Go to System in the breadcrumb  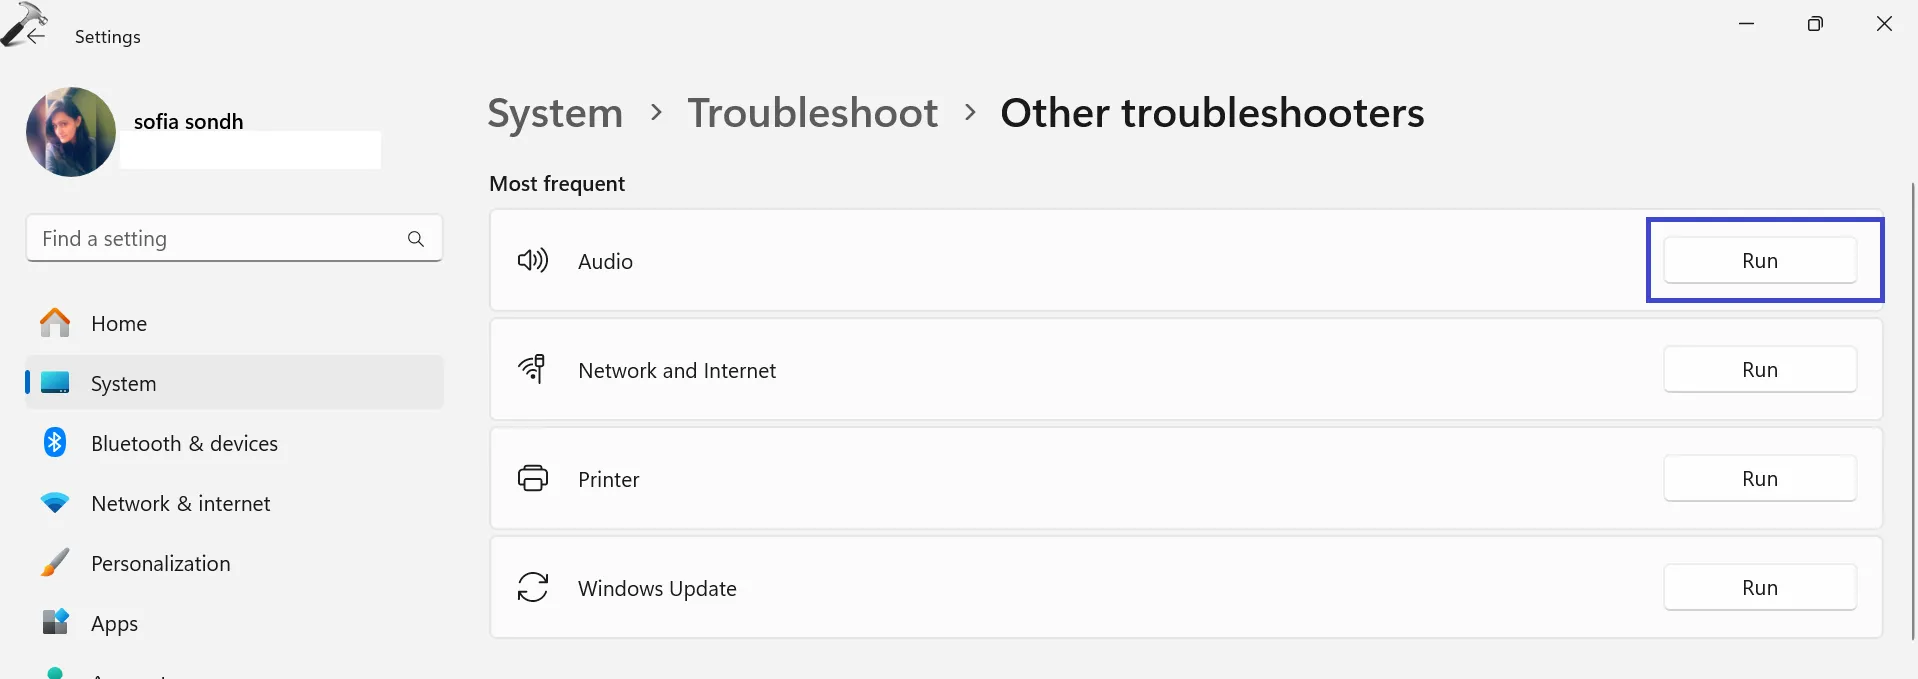coord(555,114)
